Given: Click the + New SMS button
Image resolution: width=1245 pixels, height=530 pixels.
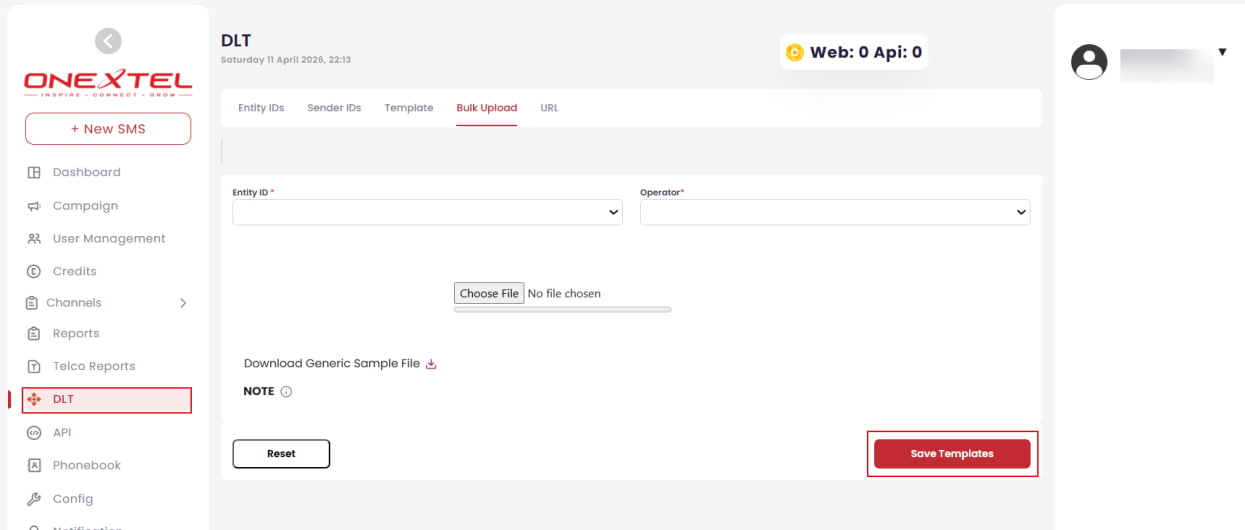Looking at the screenshot, I should (108, 129).
